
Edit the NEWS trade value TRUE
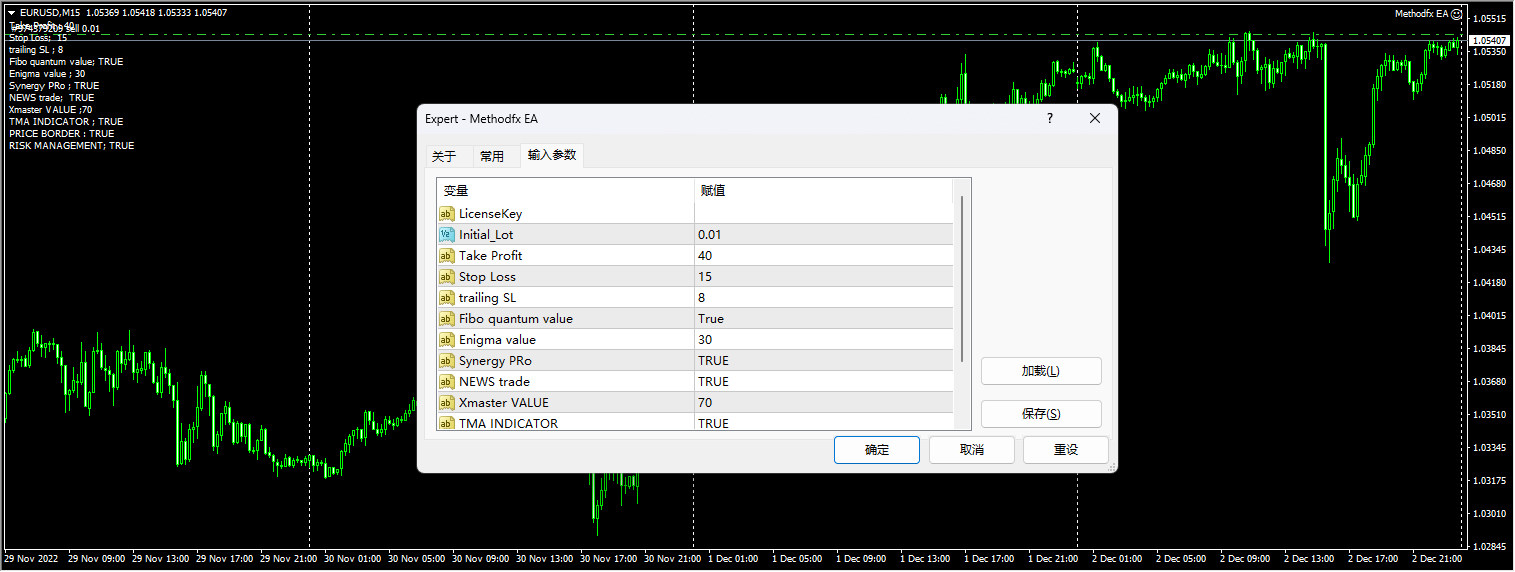pyautogui.click(x=824, y=382)
